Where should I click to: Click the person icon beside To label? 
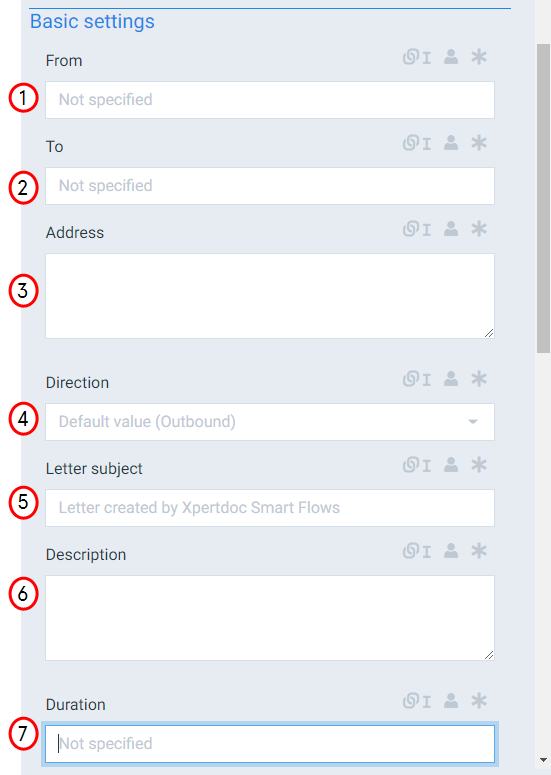(451, 143)
